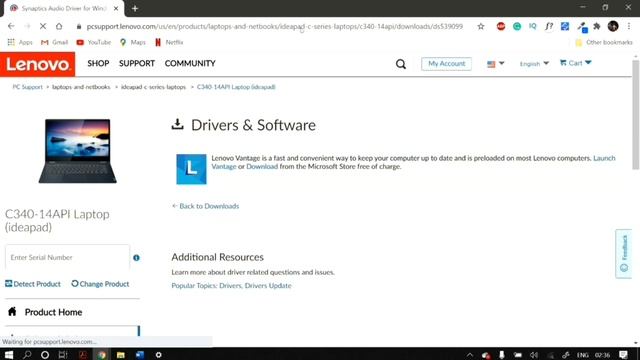Open the Gmail bookmark
Image resolution: width=640 pixels, height=360 pixels.
click(x=54, y=42)
